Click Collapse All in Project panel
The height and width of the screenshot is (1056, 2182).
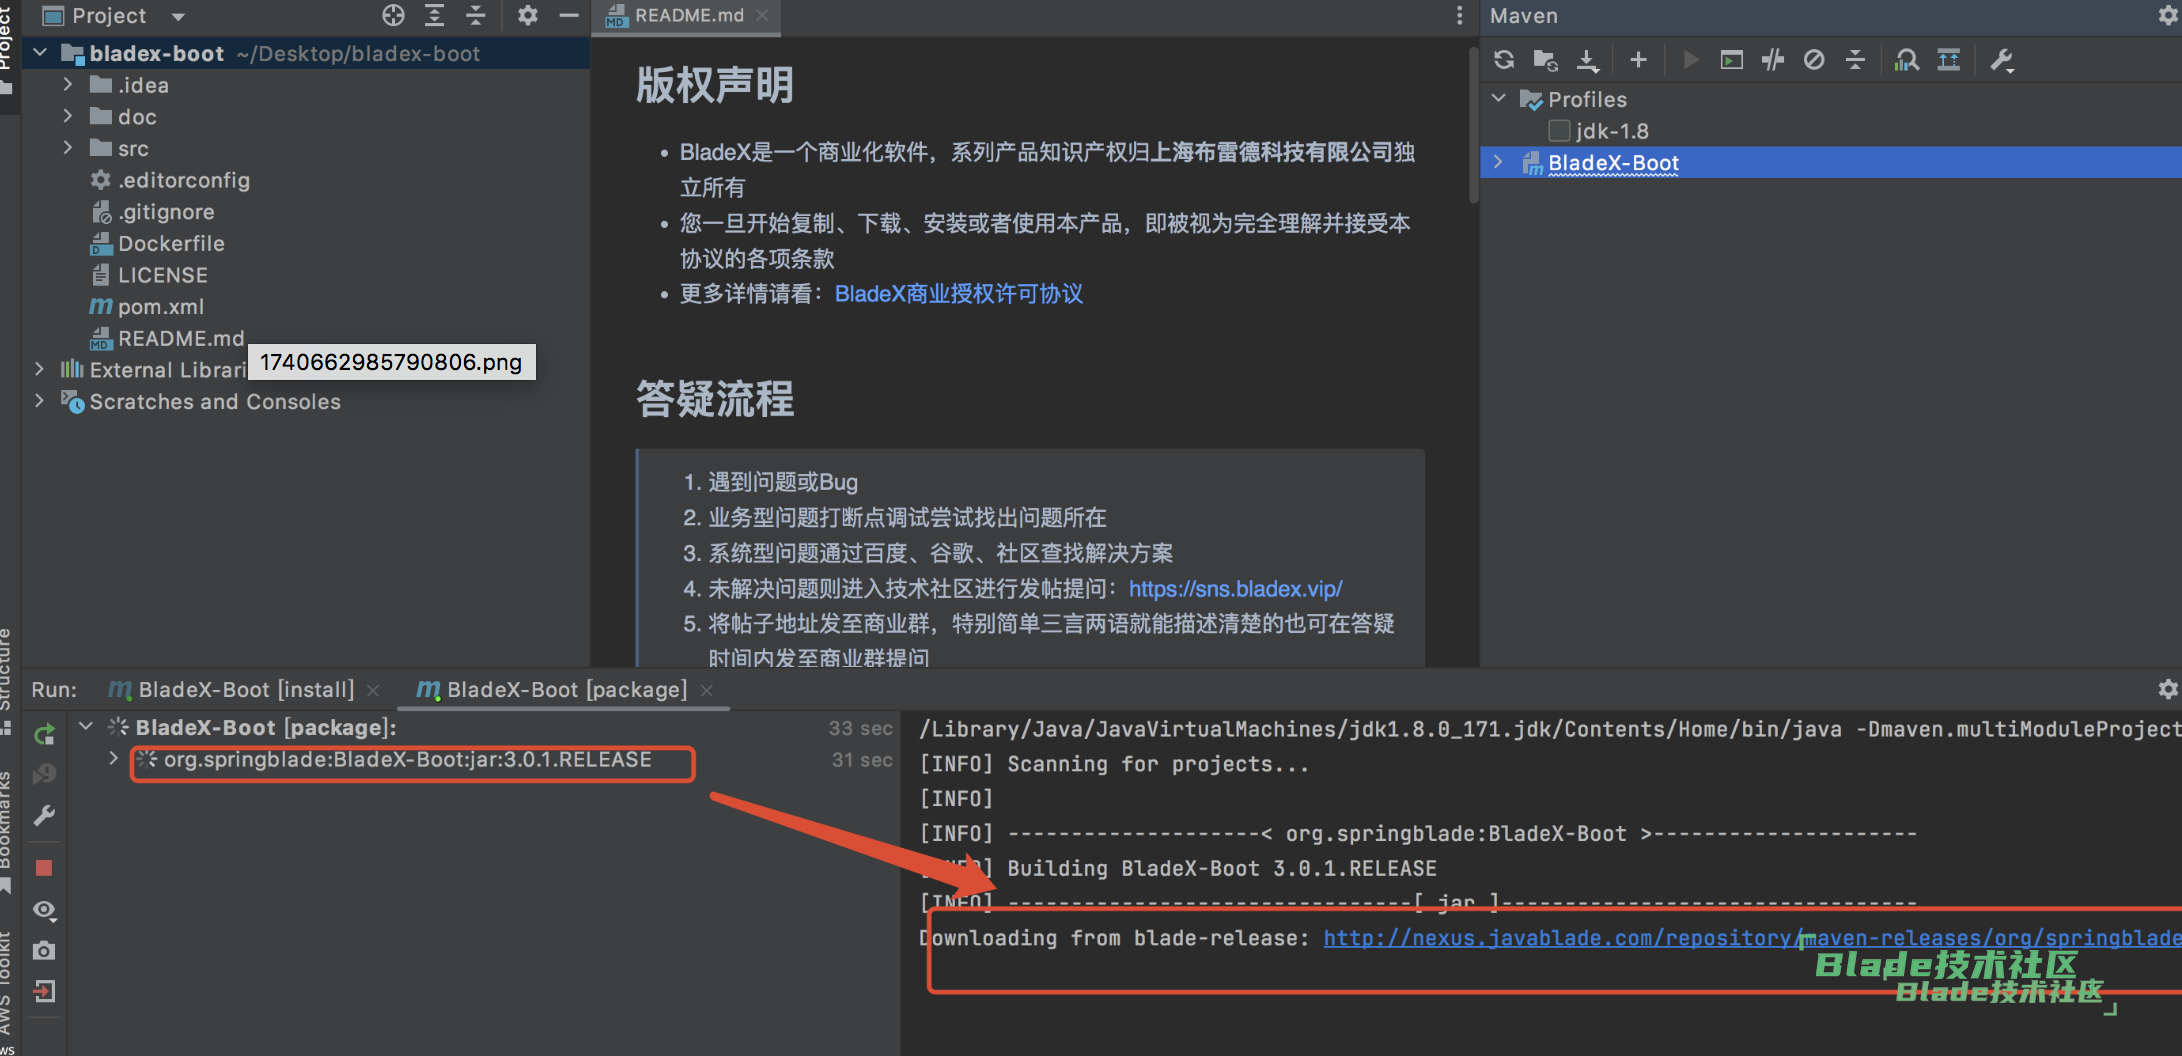point(476,15)
